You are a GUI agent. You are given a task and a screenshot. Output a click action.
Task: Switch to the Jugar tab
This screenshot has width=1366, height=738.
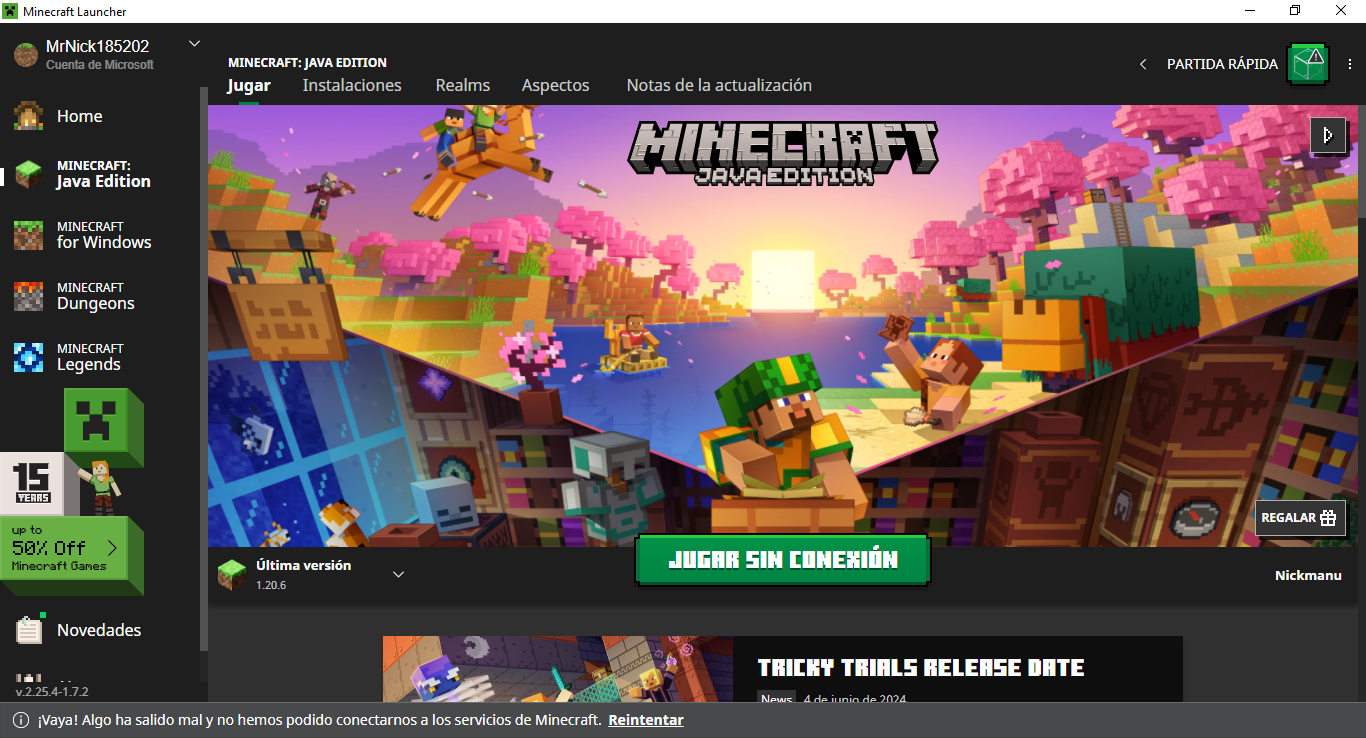[x=249, y=85]
